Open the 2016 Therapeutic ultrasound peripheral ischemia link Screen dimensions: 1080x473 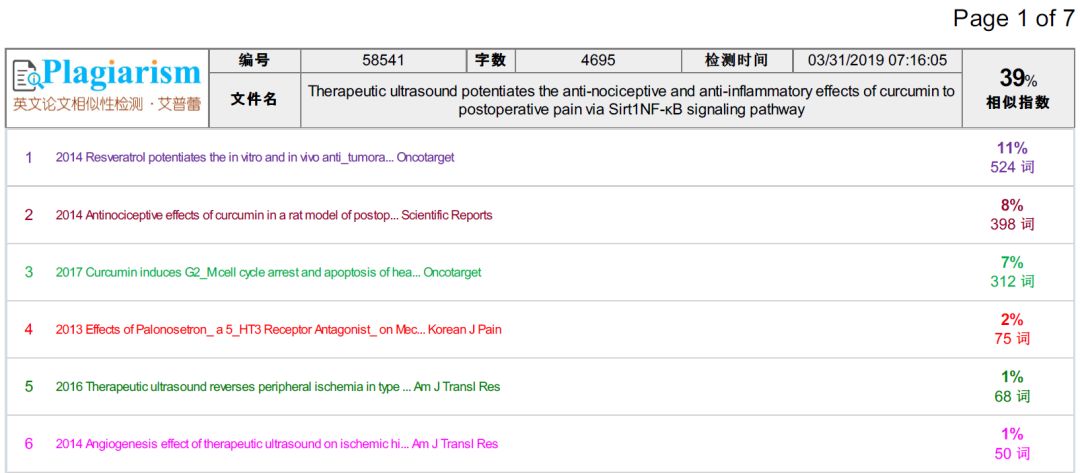coord(277,386)
